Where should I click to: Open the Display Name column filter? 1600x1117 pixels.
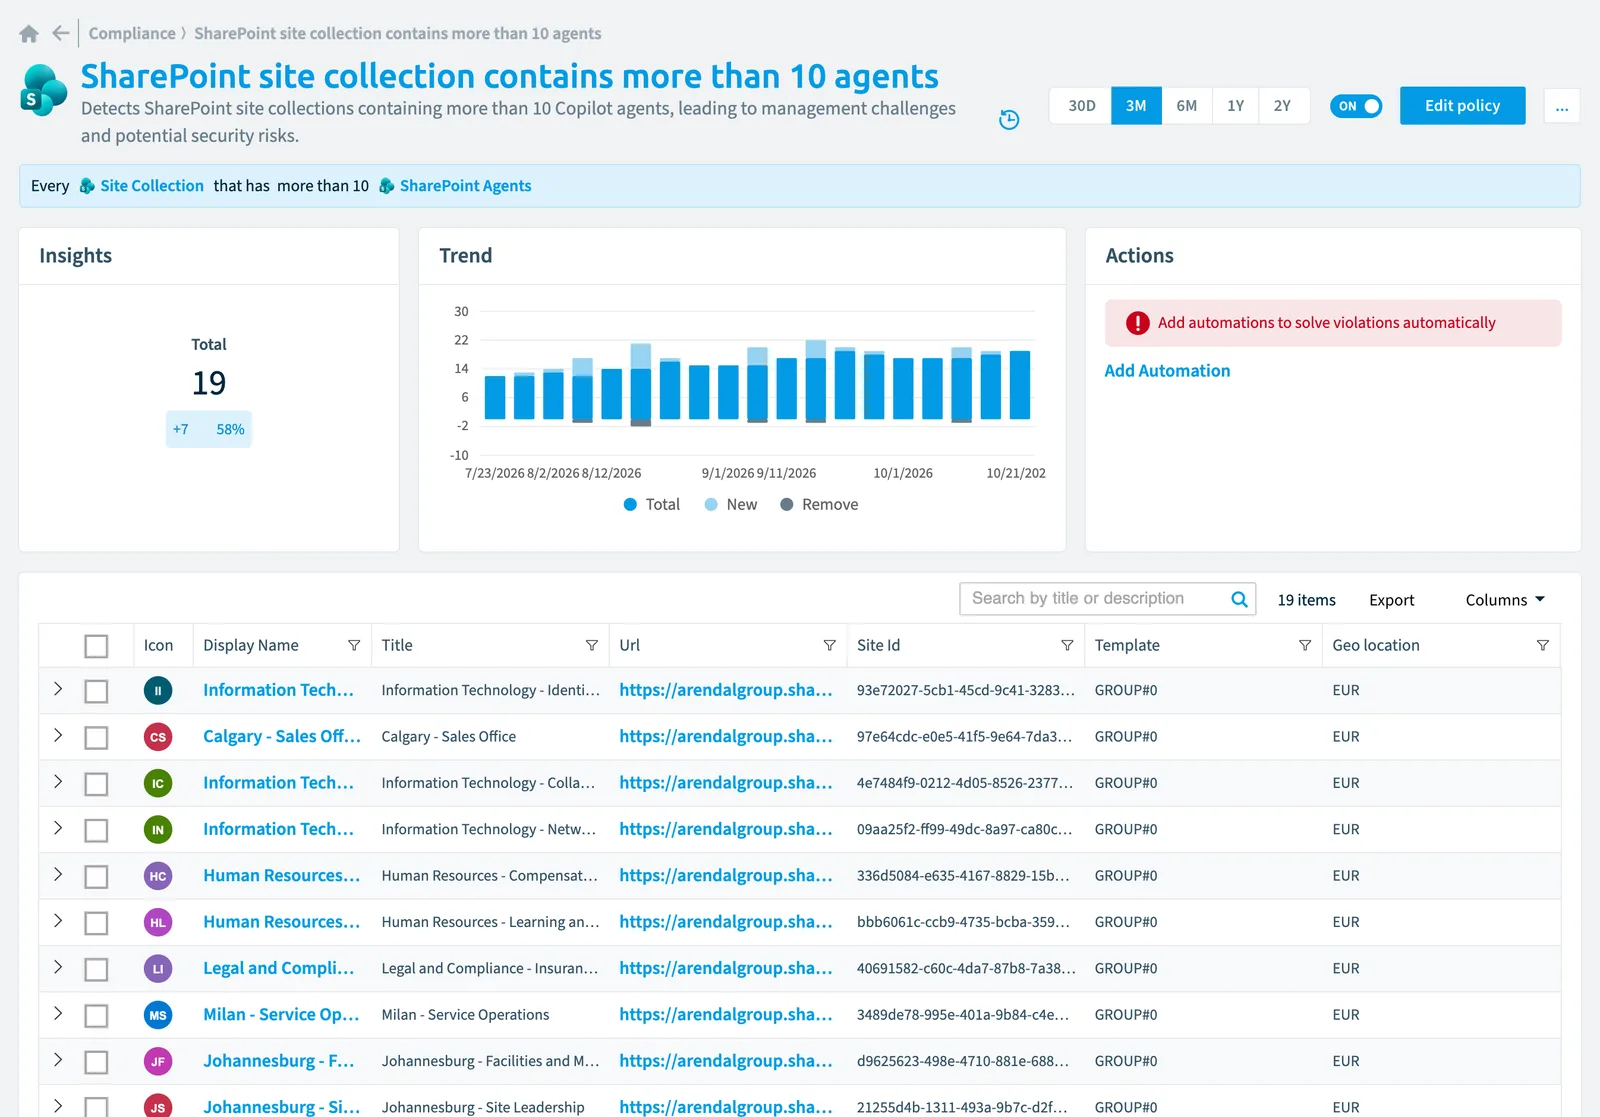pyautogui.click(x=354, y=646)
